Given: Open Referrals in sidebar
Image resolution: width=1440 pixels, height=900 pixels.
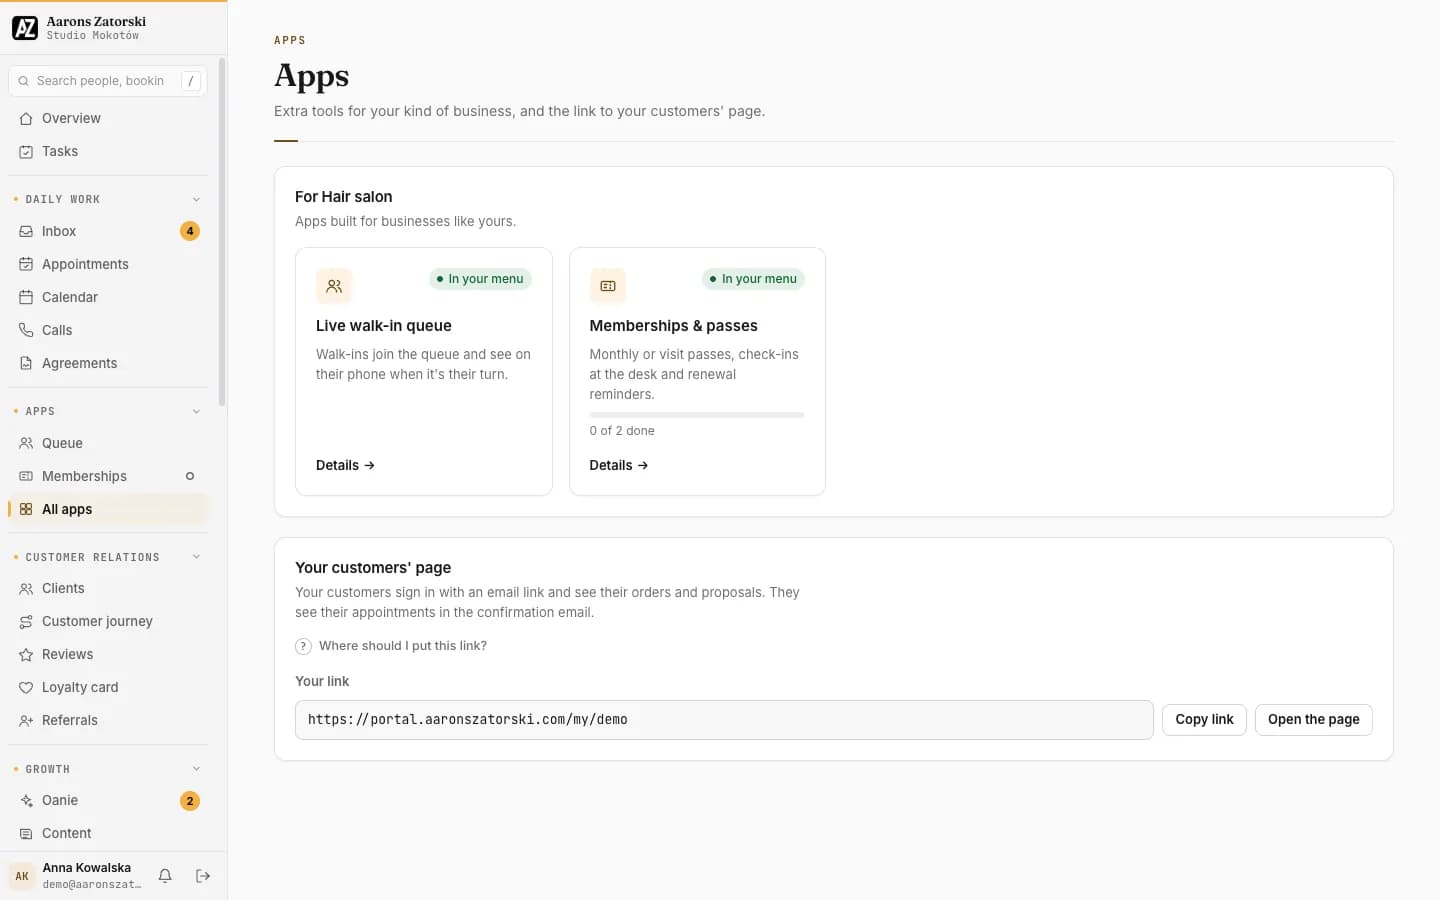Looking at the screenshot, I should [108, 721].
